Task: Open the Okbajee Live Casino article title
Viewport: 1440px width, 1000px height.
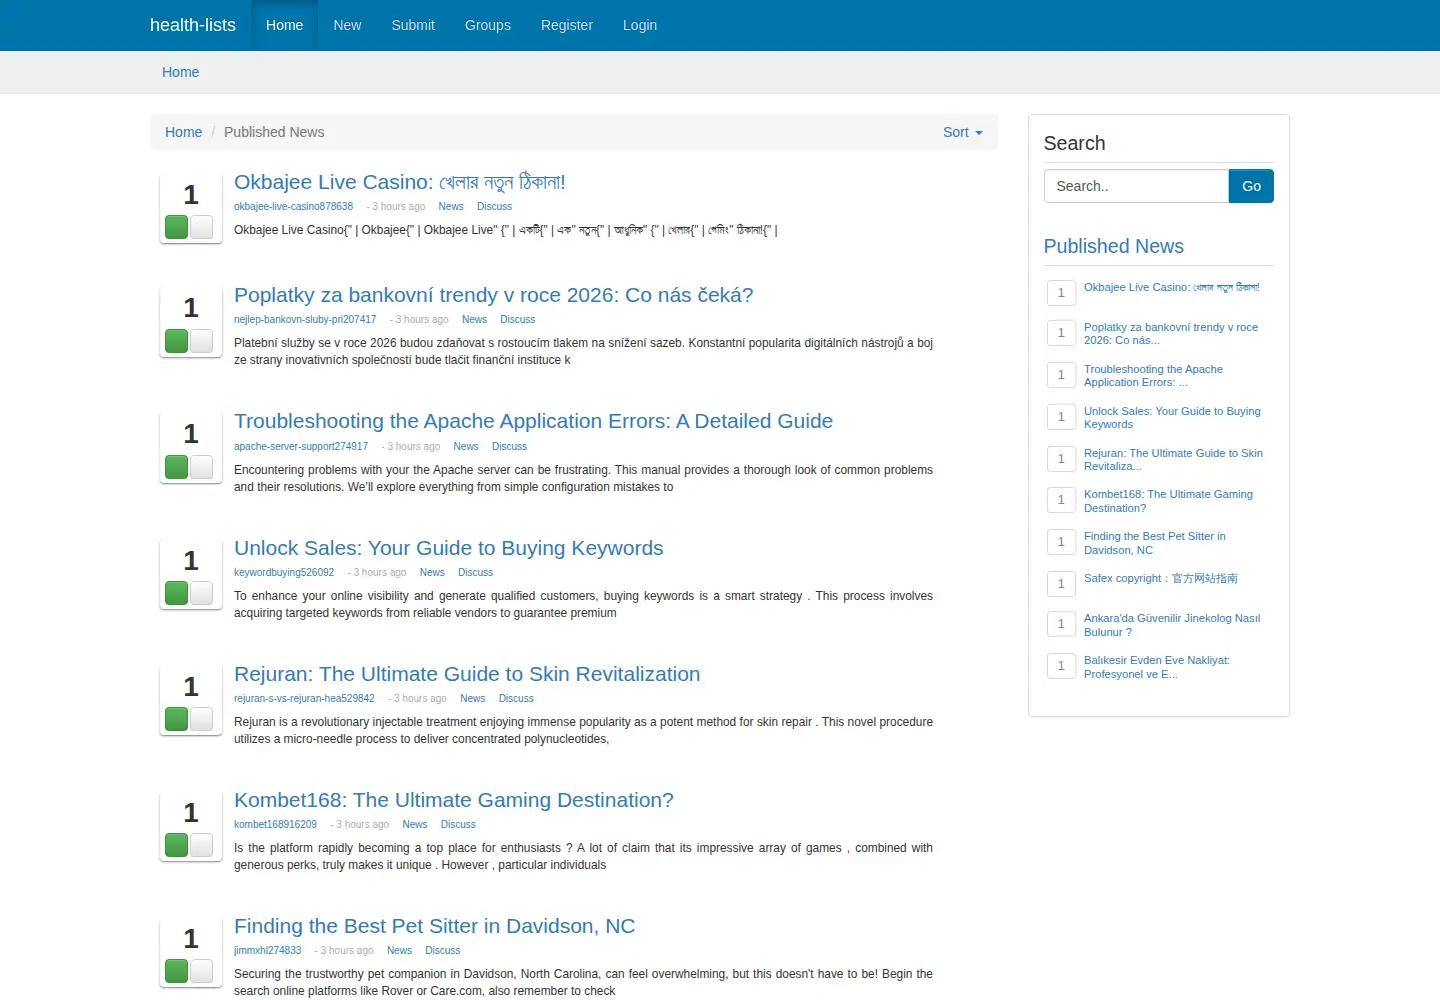Action: [400, 182]
